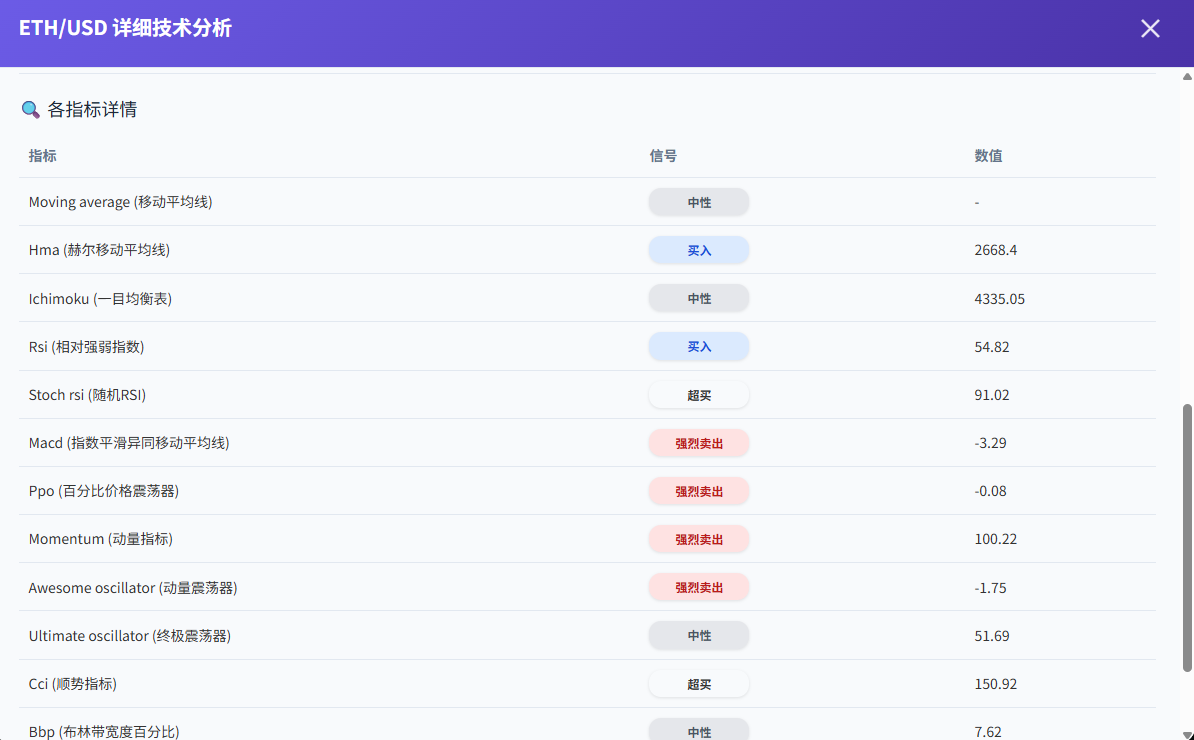Click the Ppo value -0.08
This screenshot has height=740, width=1194.
pyautogui.click(x=990, y=491)
